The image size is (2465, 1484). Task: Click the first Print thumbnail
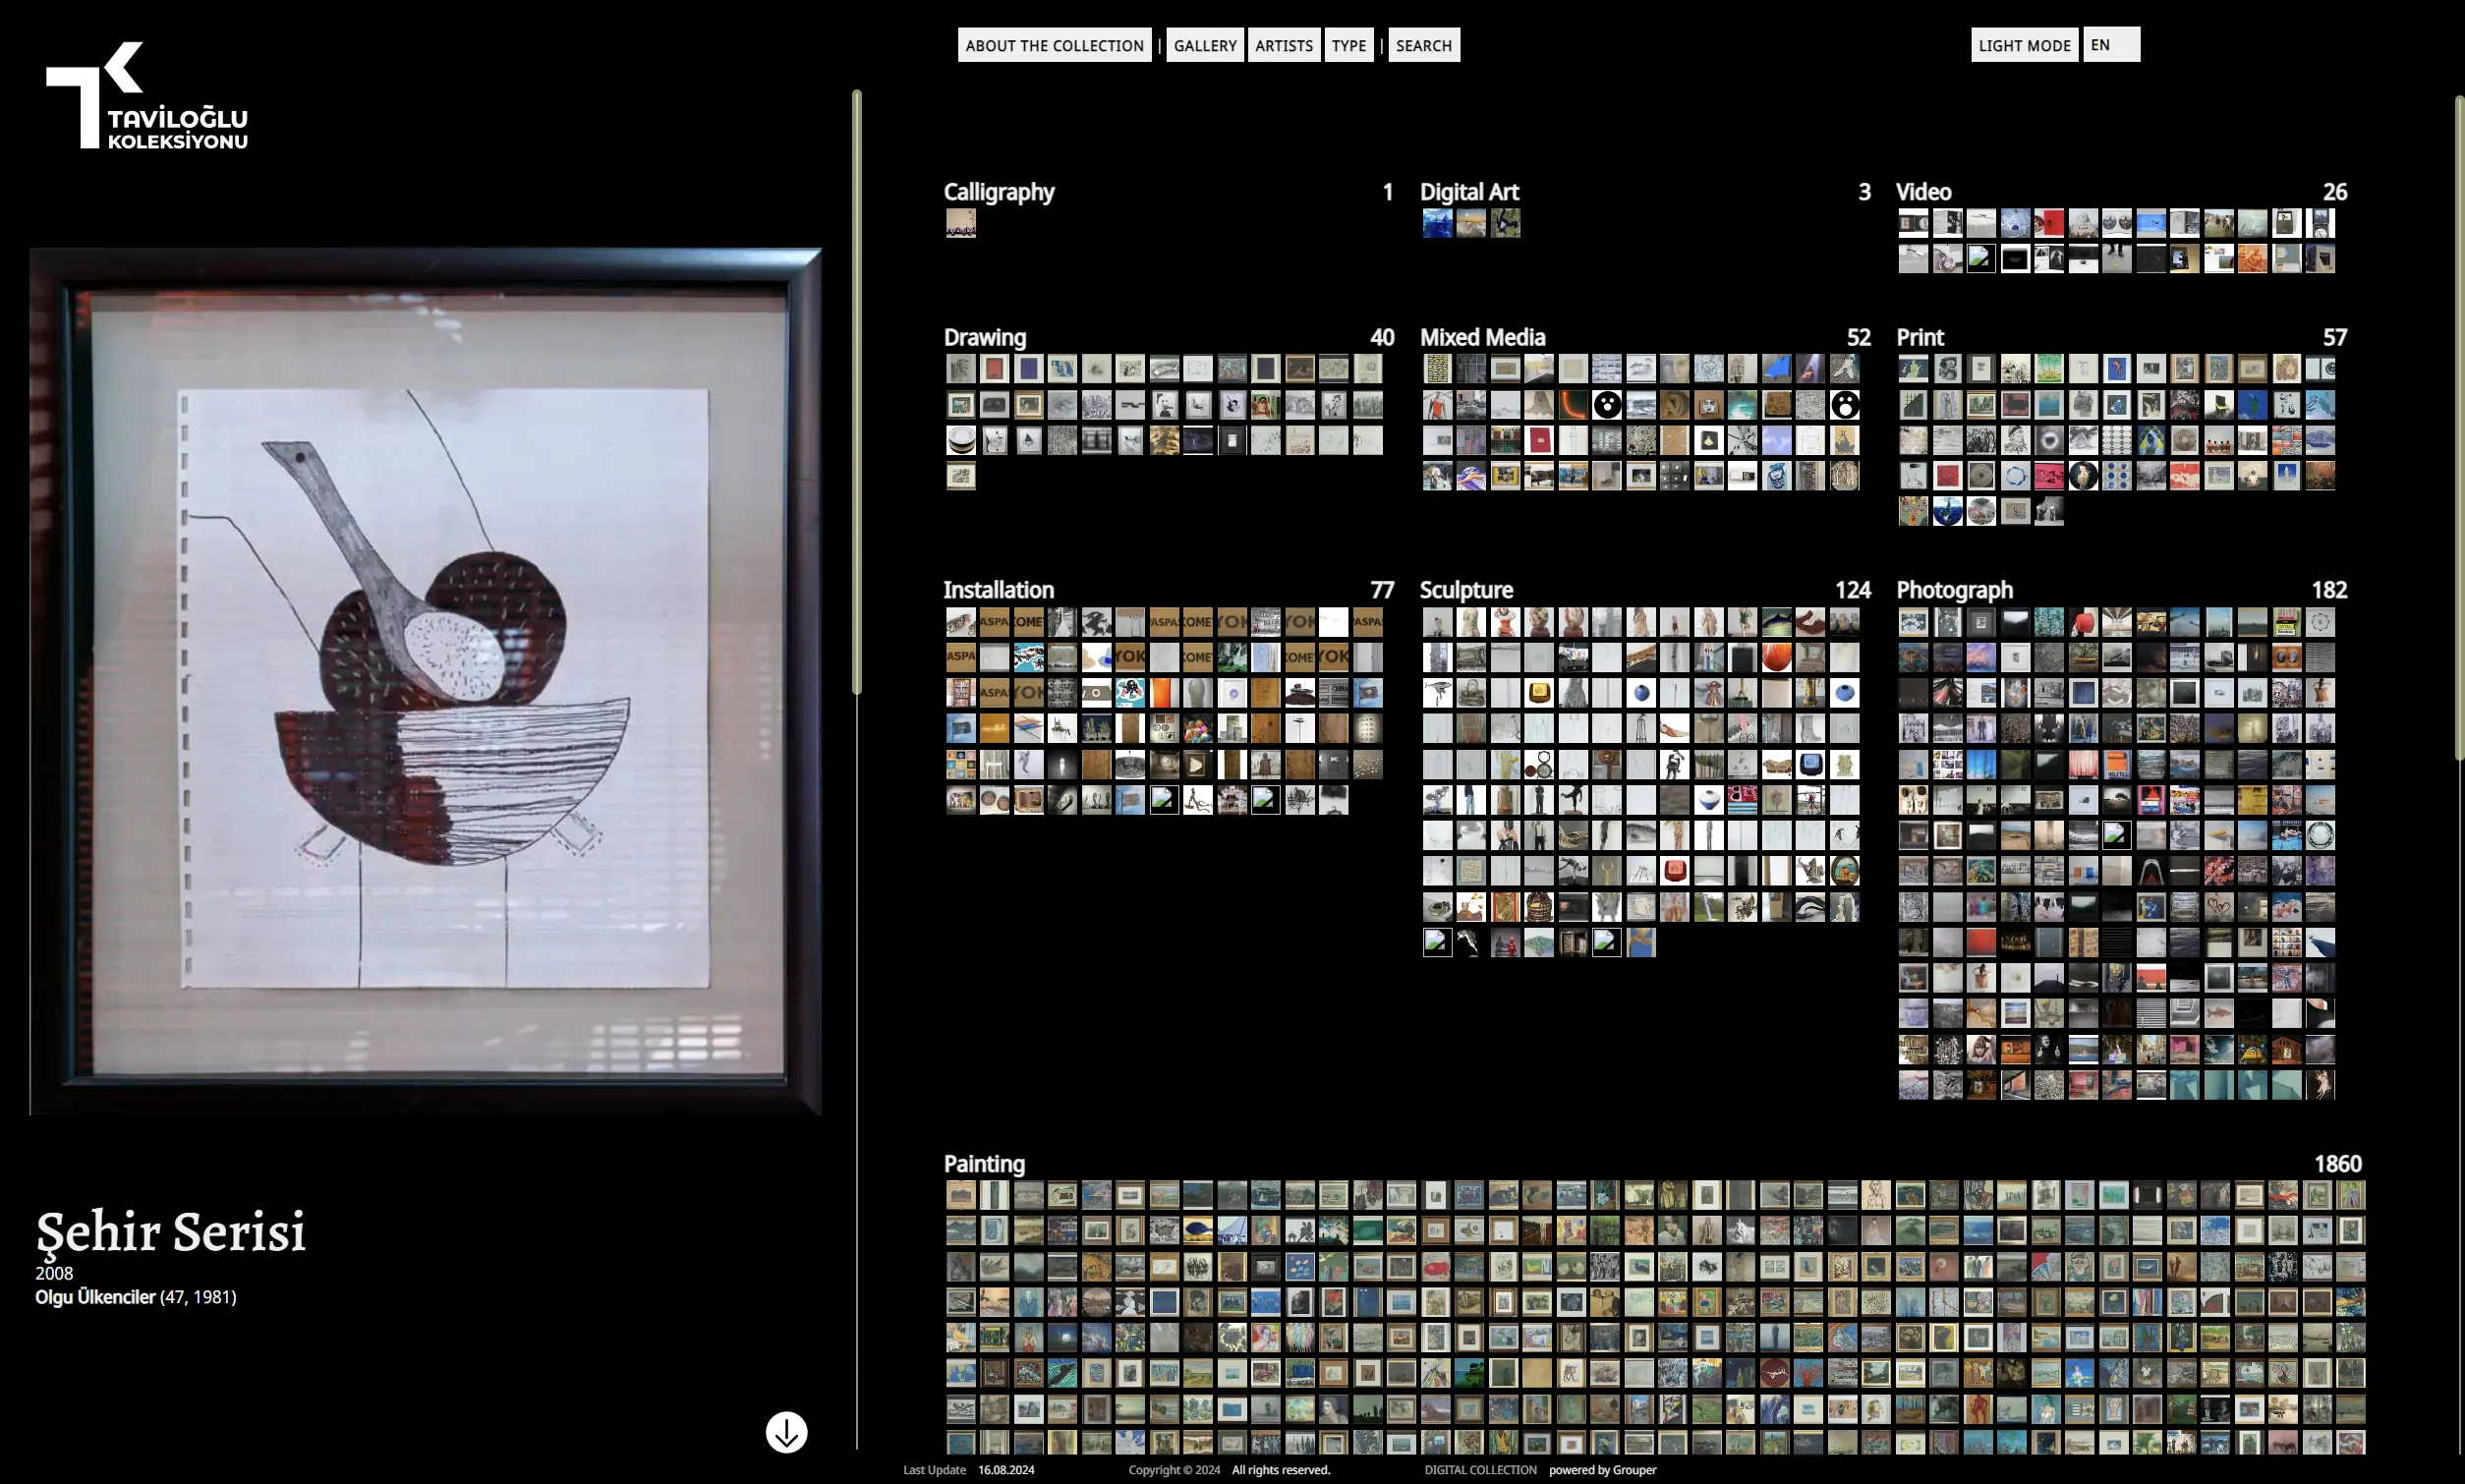1913,369
